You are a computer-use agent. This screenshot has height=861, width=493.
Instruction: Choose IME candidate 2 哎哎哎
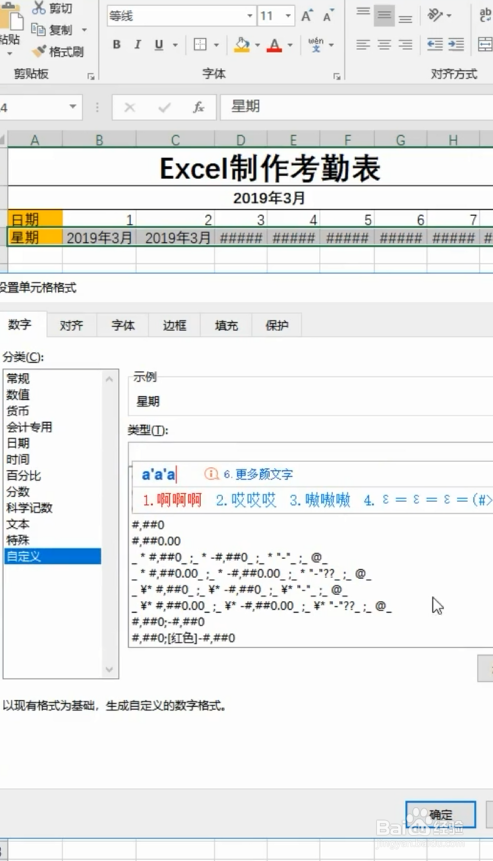(246, 500)
